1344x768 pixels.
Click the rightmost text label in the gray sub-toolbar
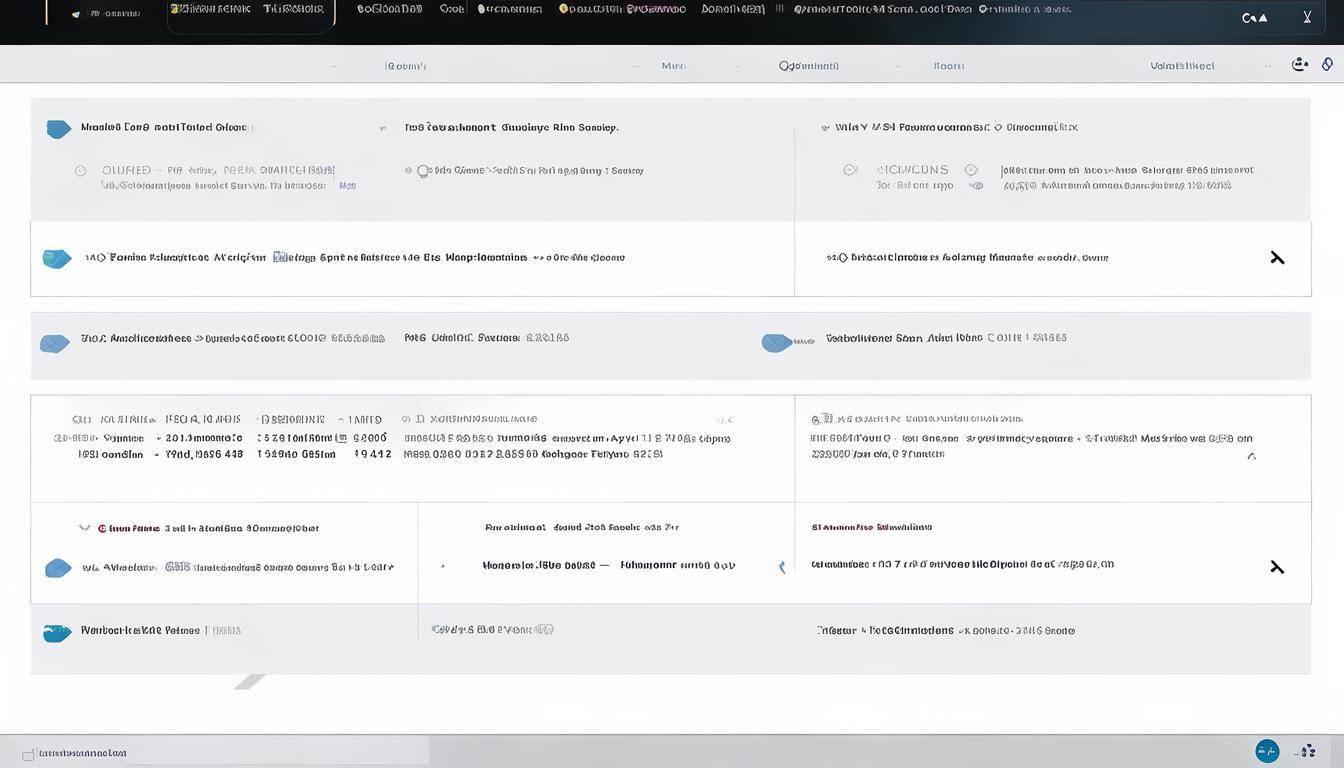[1182, 66]
